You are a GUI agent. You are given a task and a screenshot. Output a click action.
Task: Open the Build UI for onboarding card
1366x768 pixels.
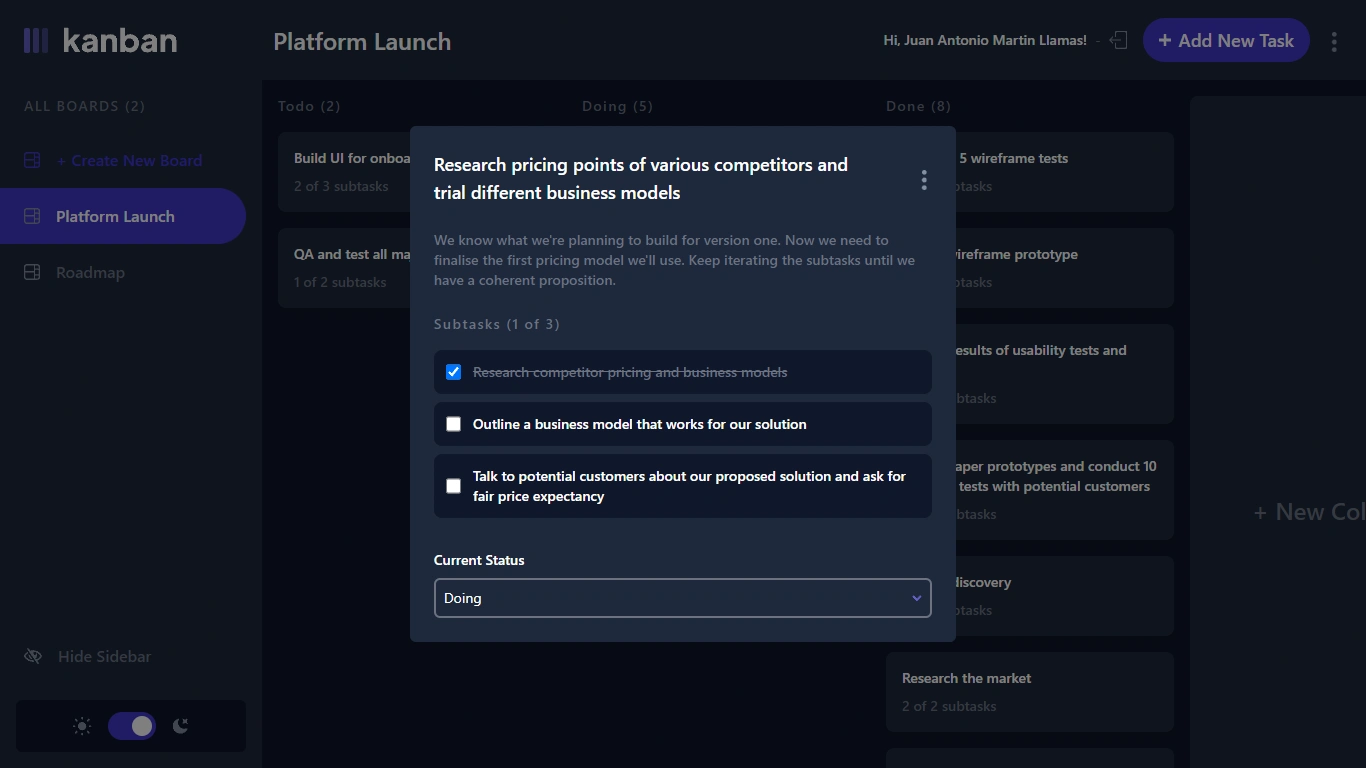point(344,172)
